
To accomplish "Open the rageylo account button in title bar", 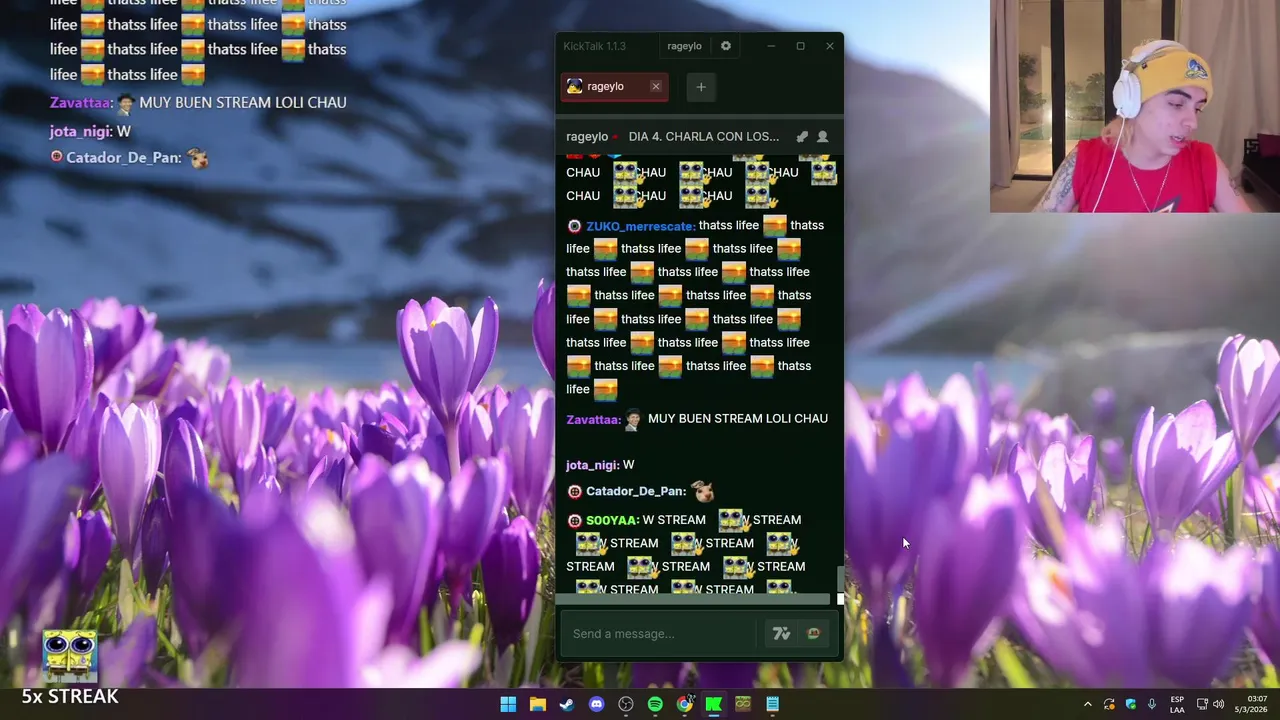I will tap(685, 46).
